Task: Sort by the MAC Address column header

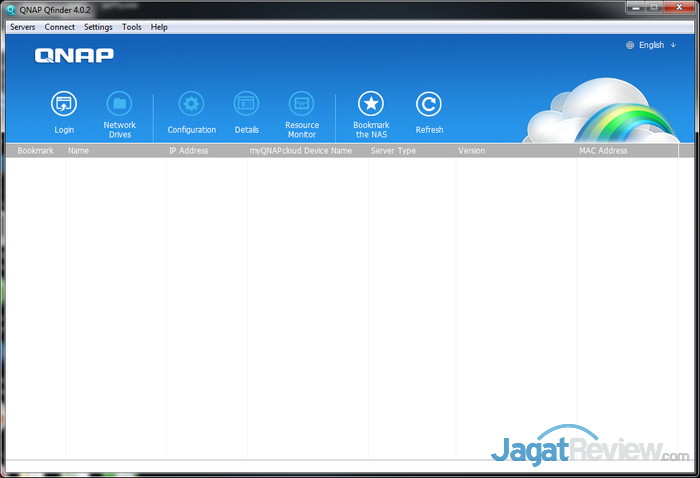Action: coord(627,150)
